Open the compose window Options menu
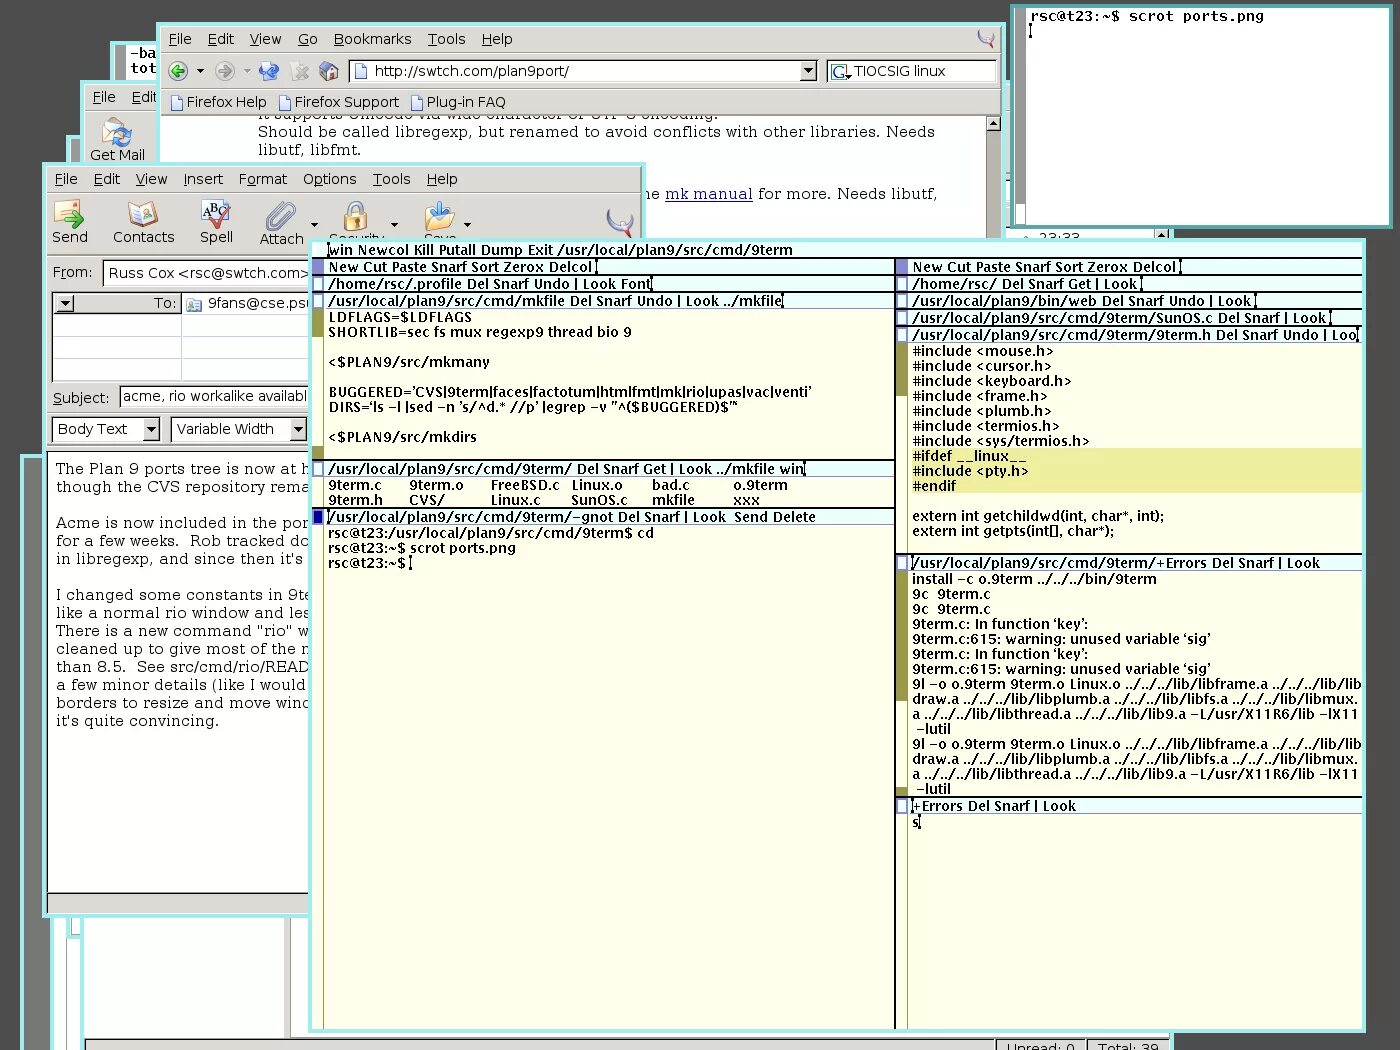The height and width of the screenshot is (1050, 1400). click(330, 179)
